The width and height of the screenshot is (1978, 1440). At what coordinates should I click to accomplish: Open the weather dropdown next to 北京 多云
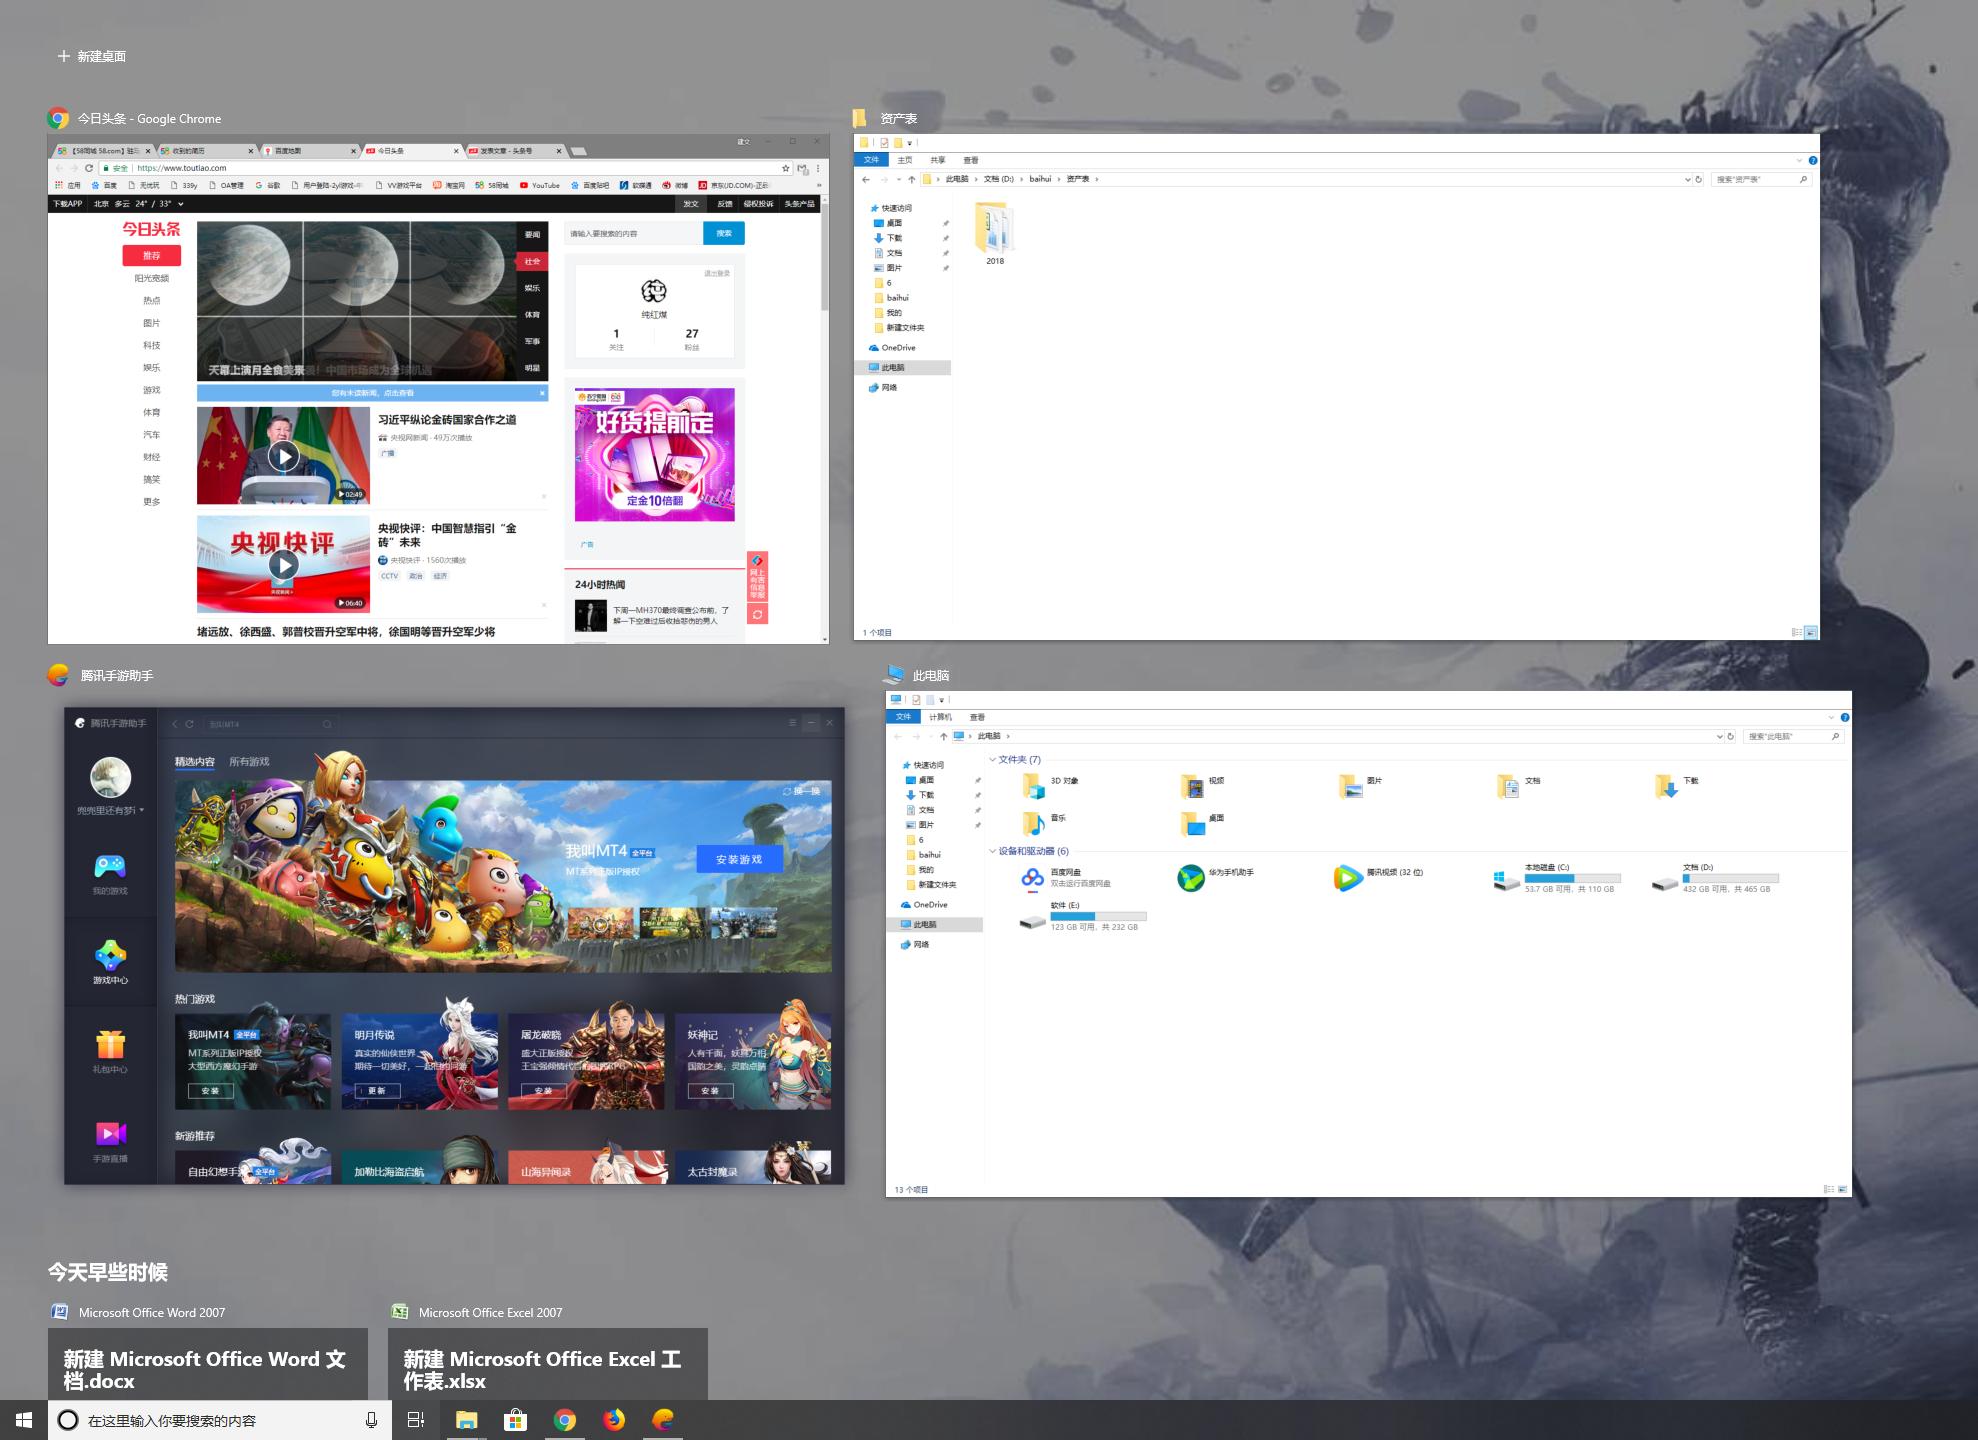click(182, 203)
